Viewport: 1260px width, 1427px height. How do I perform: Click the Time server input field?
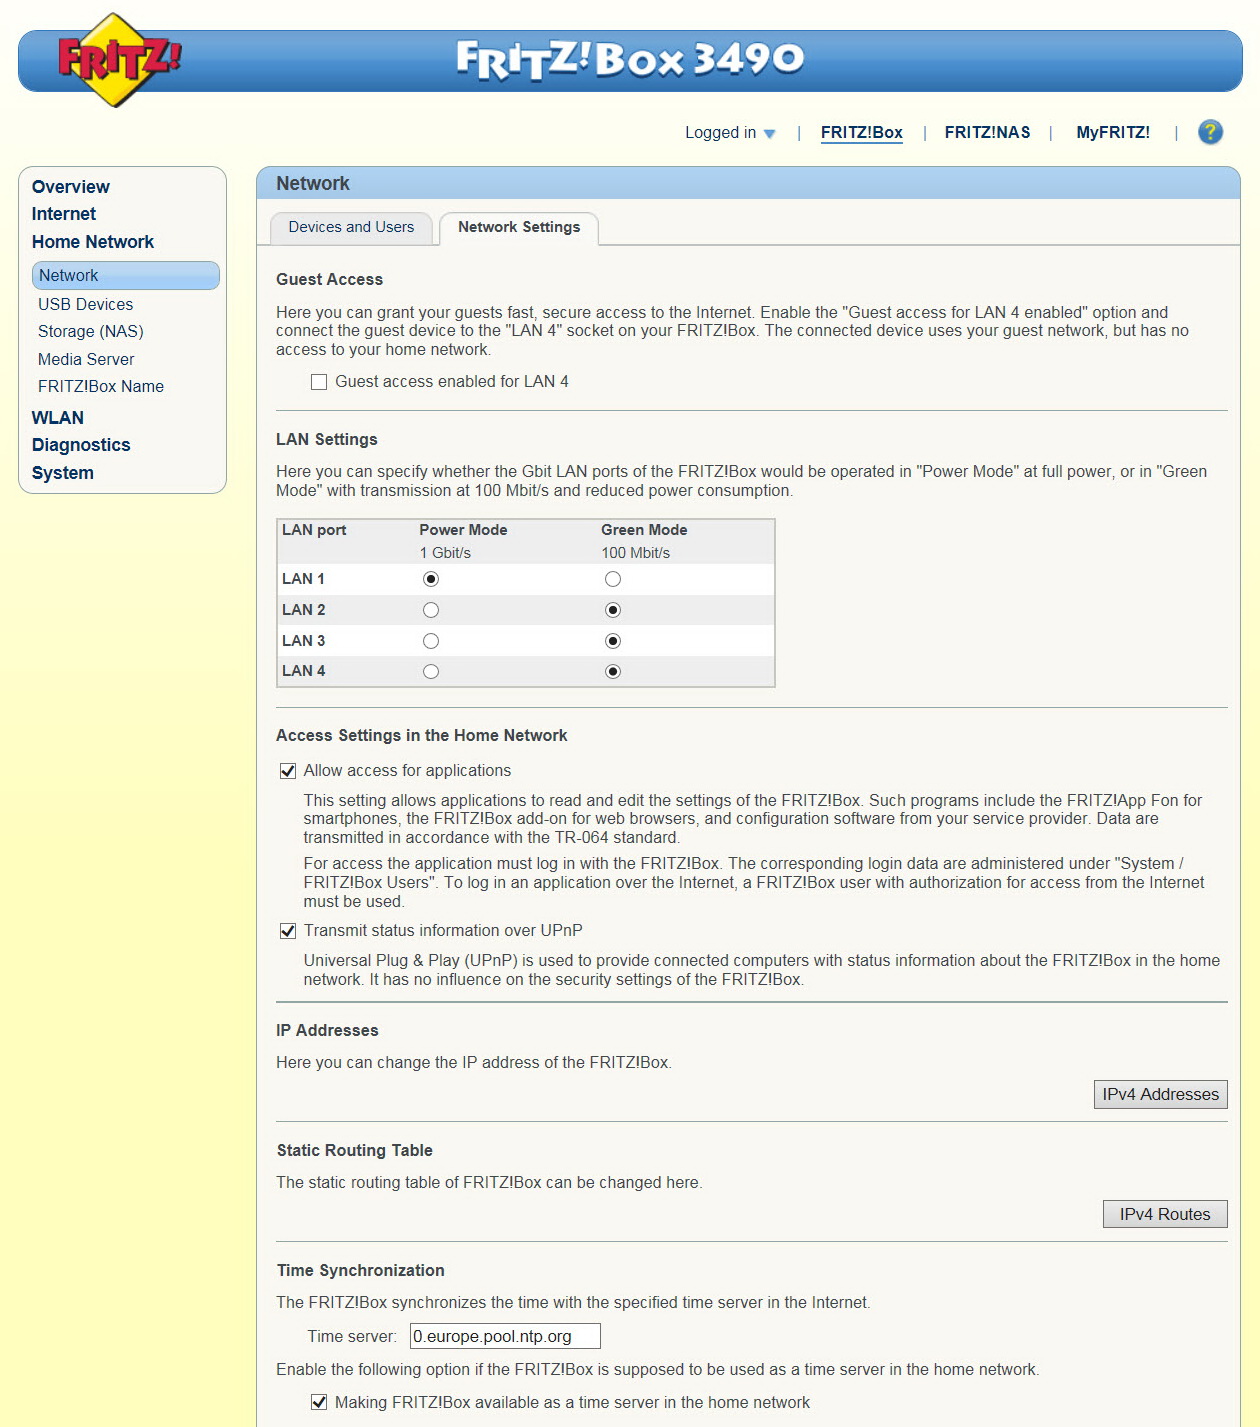[x=505, y=1336]
